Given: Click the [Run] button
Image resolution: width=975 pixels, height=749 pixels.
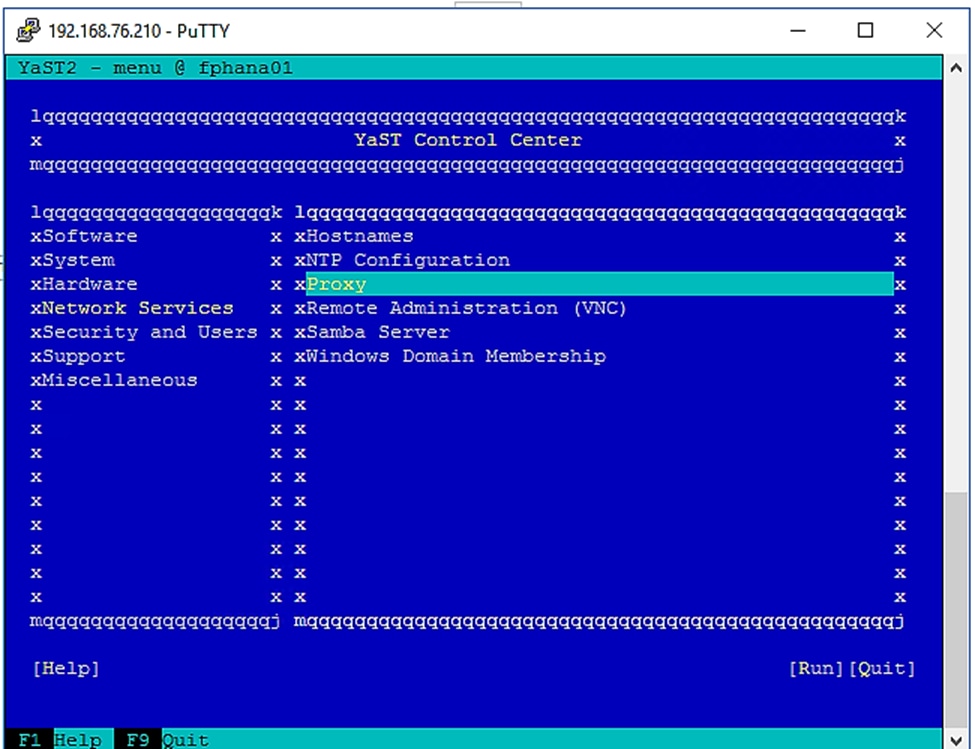Looking at the screenshot, I should (816, 668).
